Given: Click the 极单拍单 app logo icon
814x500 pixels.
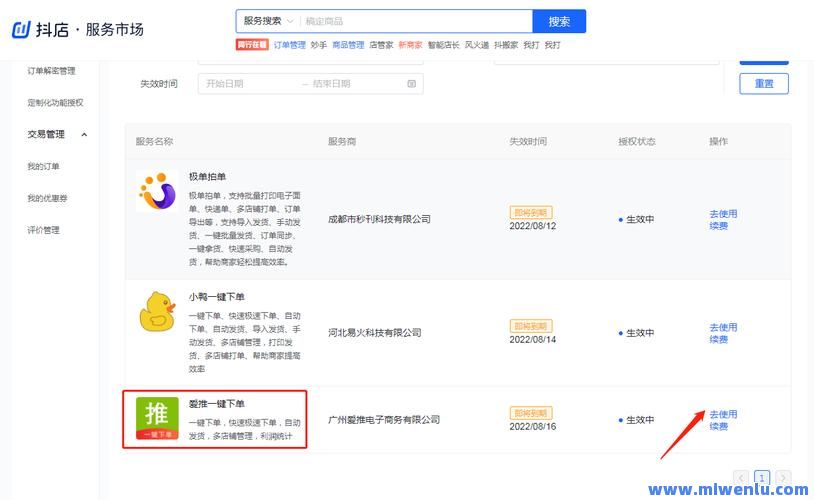Looking at the screenshot, I should point(157,191).
